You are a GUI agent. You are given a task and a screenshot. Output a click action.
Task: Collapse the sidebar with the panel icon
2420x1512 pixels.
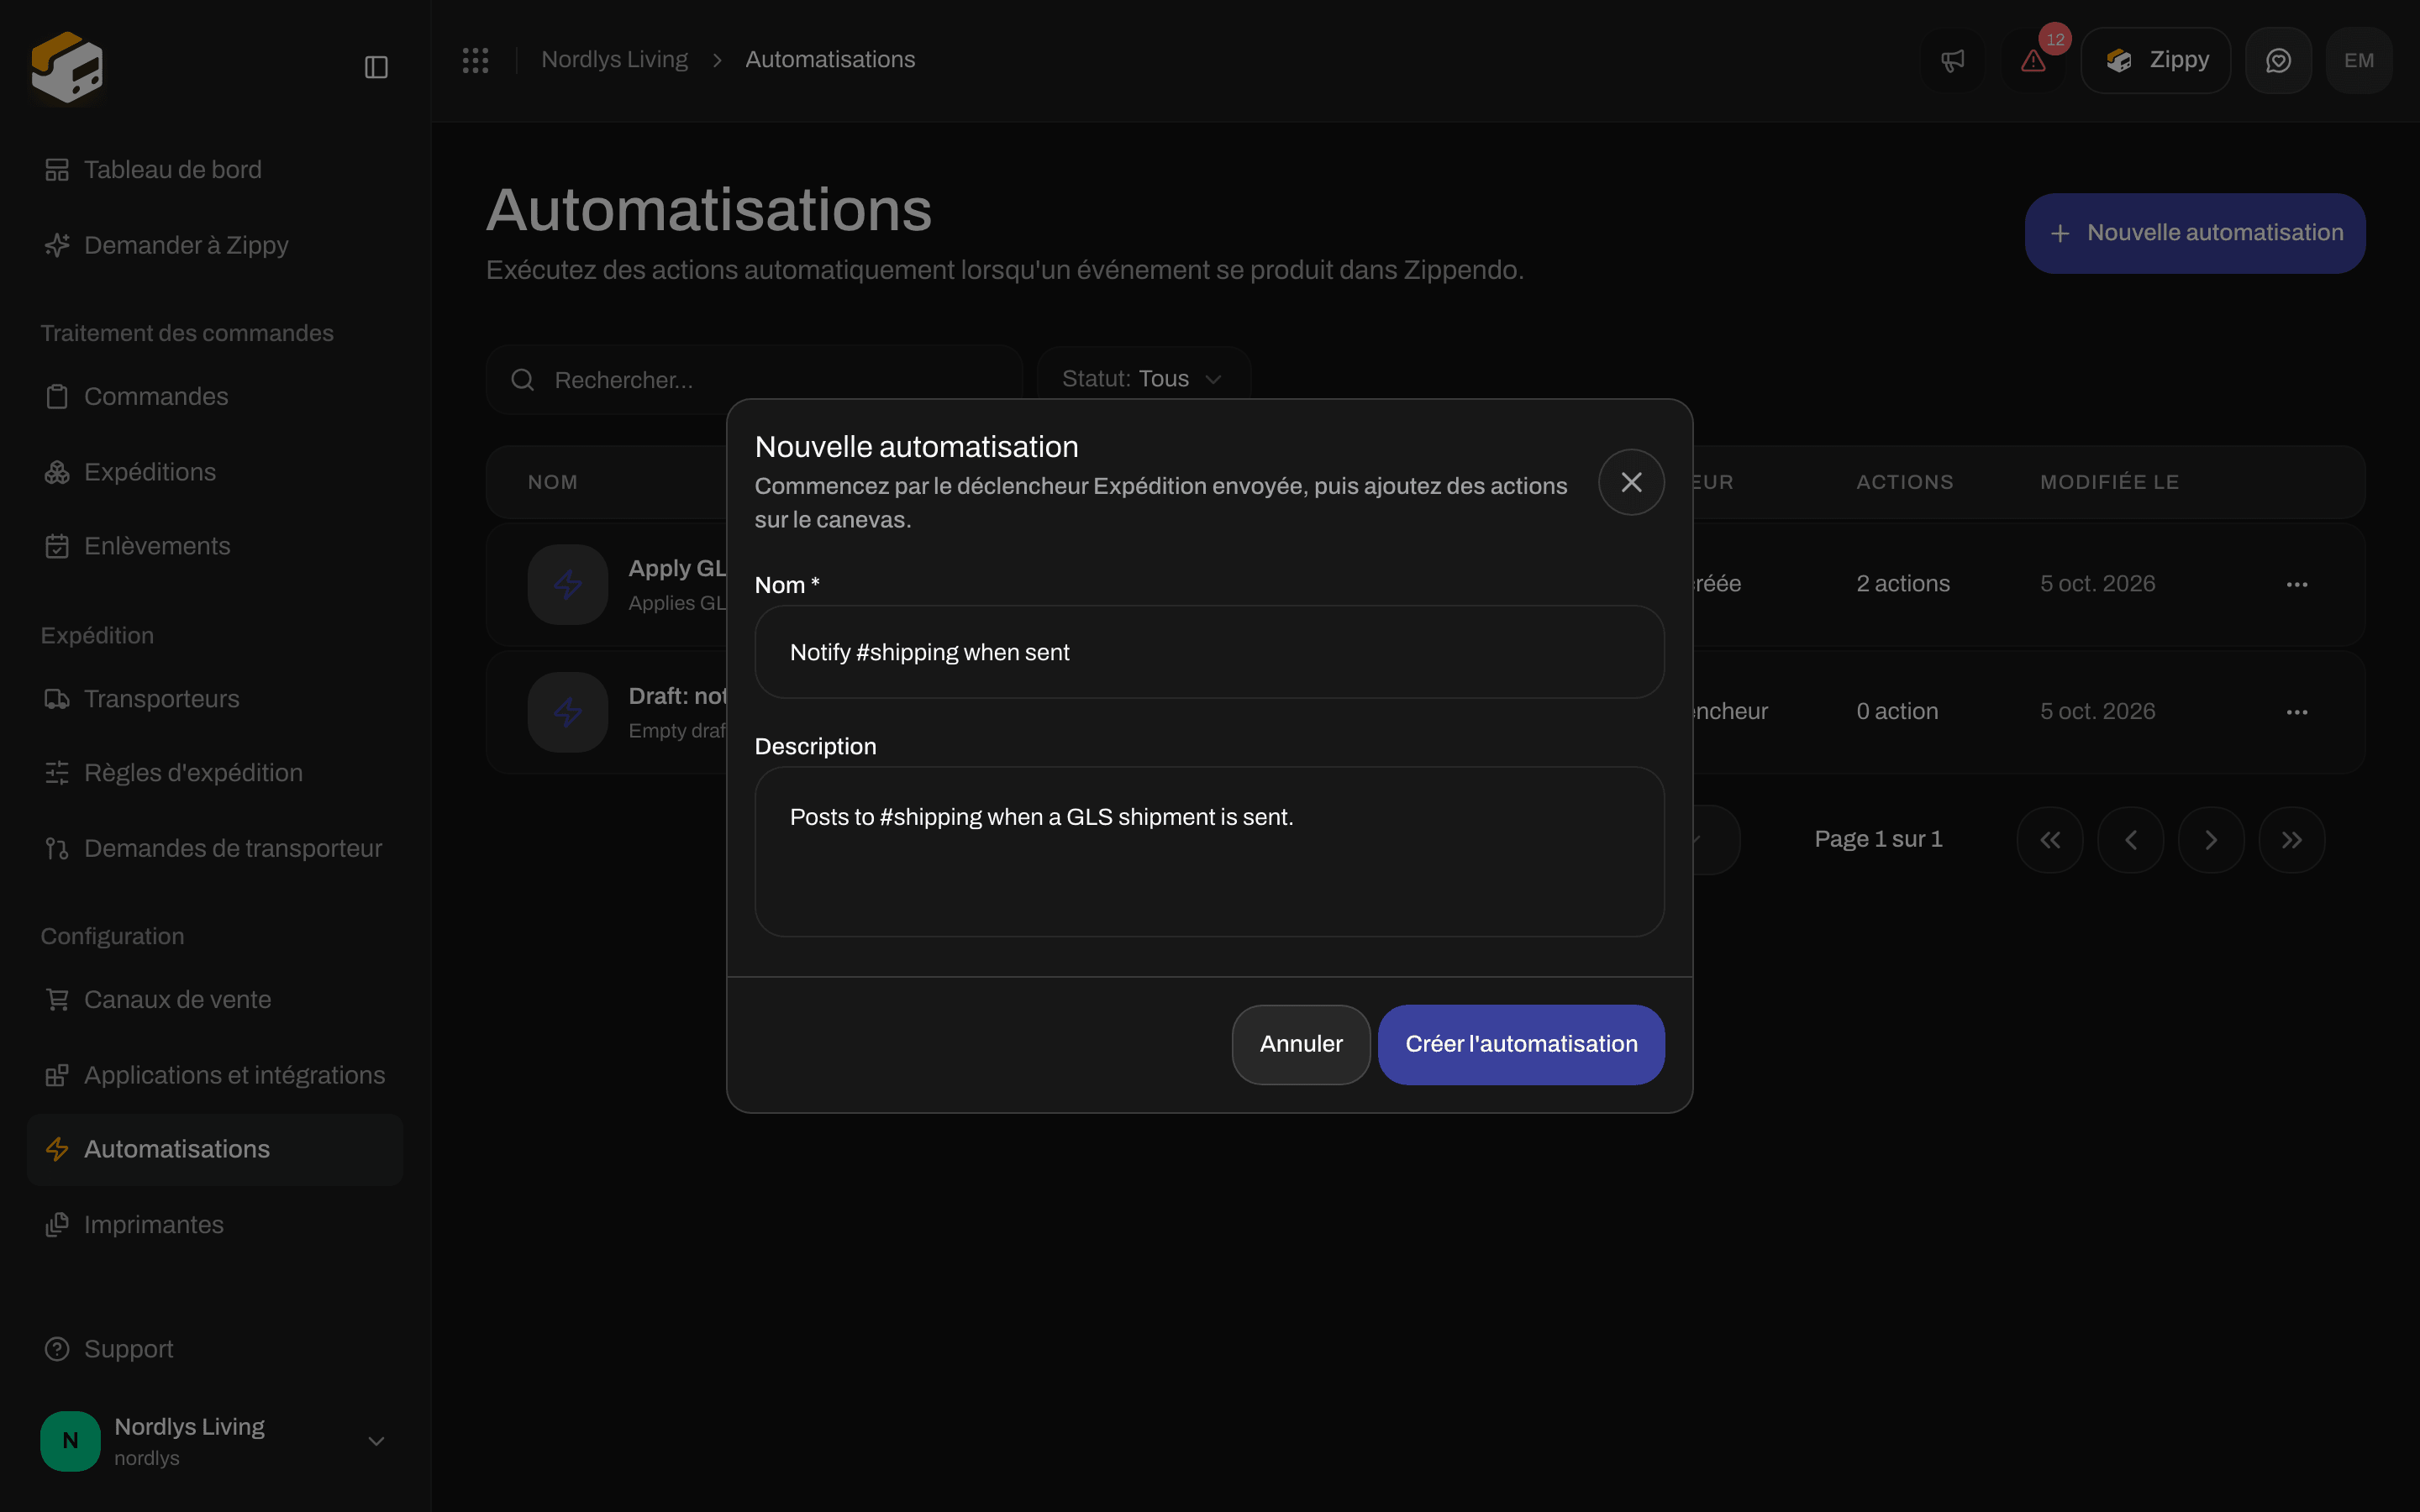376,67
